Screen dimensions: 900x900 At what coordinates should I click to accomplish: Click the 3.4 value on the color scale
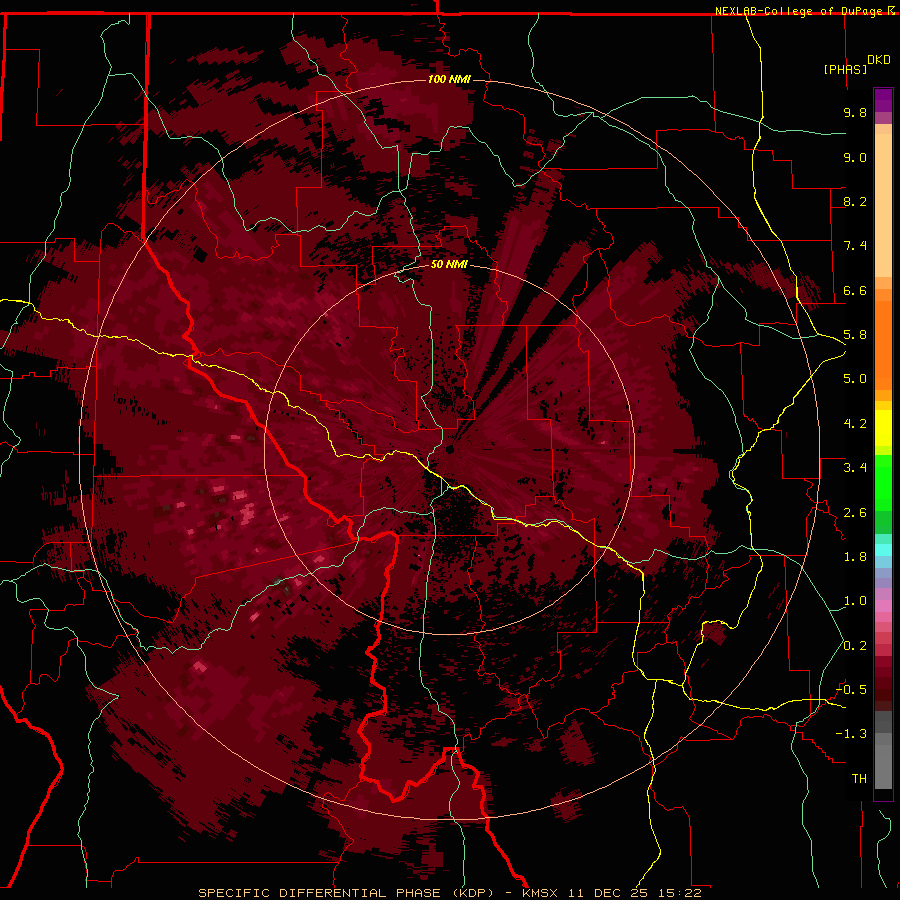(x=855, y=468)
